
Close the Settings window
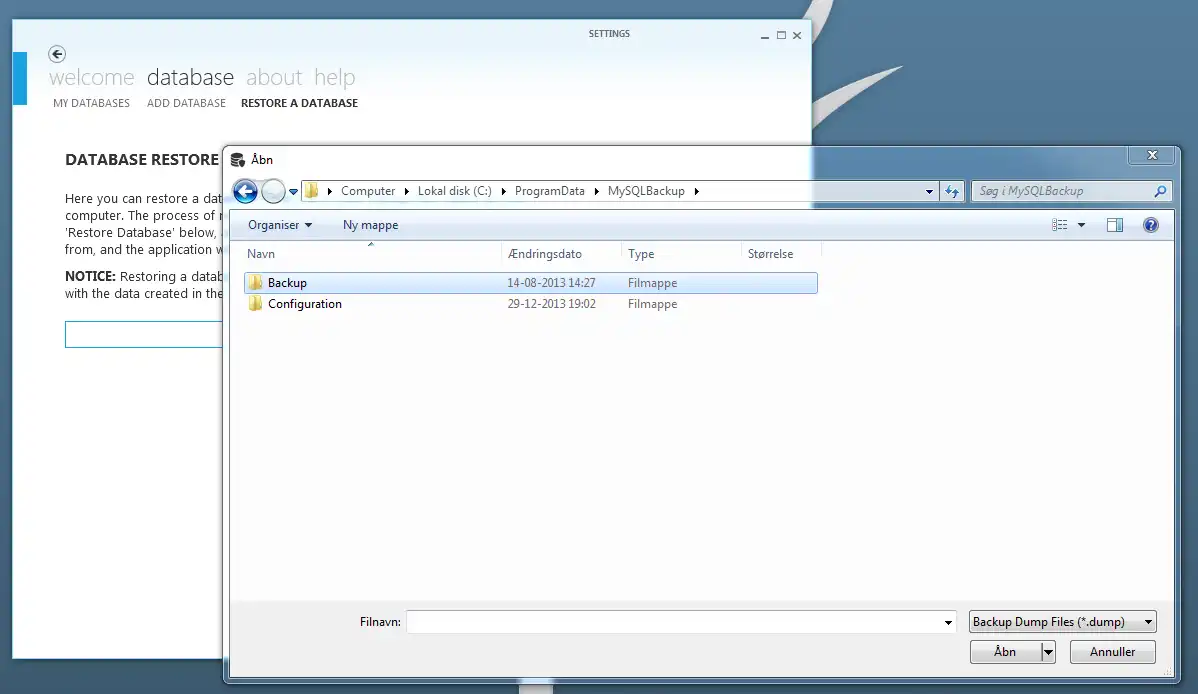pyautogui.click(x=797, y=35)
